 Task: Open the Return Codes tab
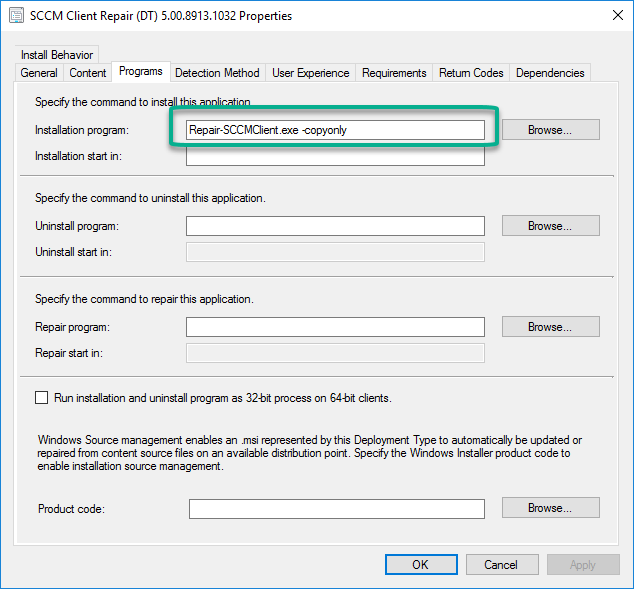click(471, 73)
